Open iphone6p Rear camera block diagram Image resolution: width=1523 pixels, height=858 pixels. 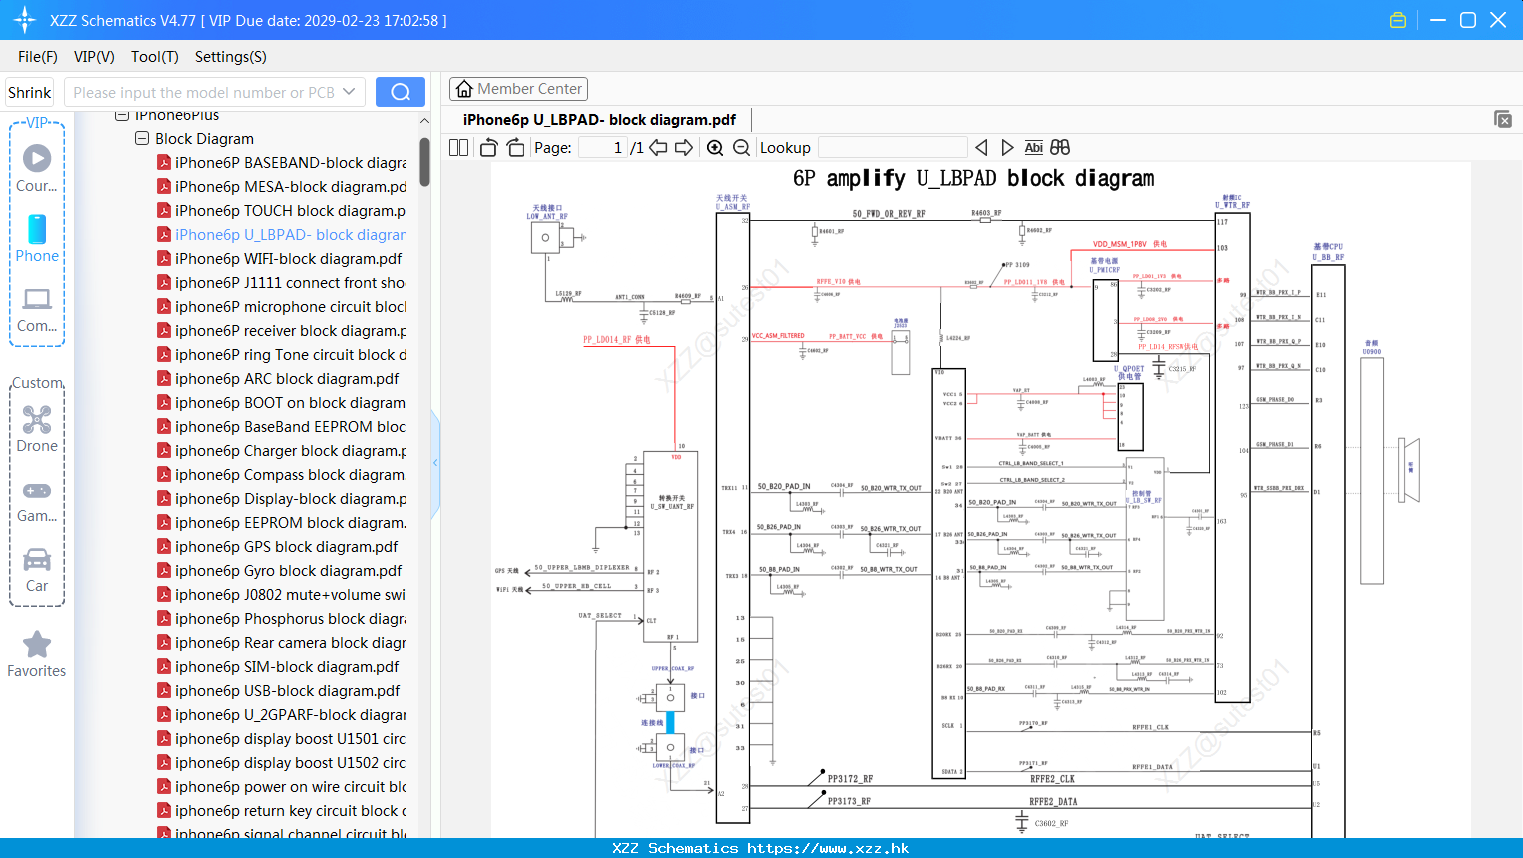coord(281,643)
